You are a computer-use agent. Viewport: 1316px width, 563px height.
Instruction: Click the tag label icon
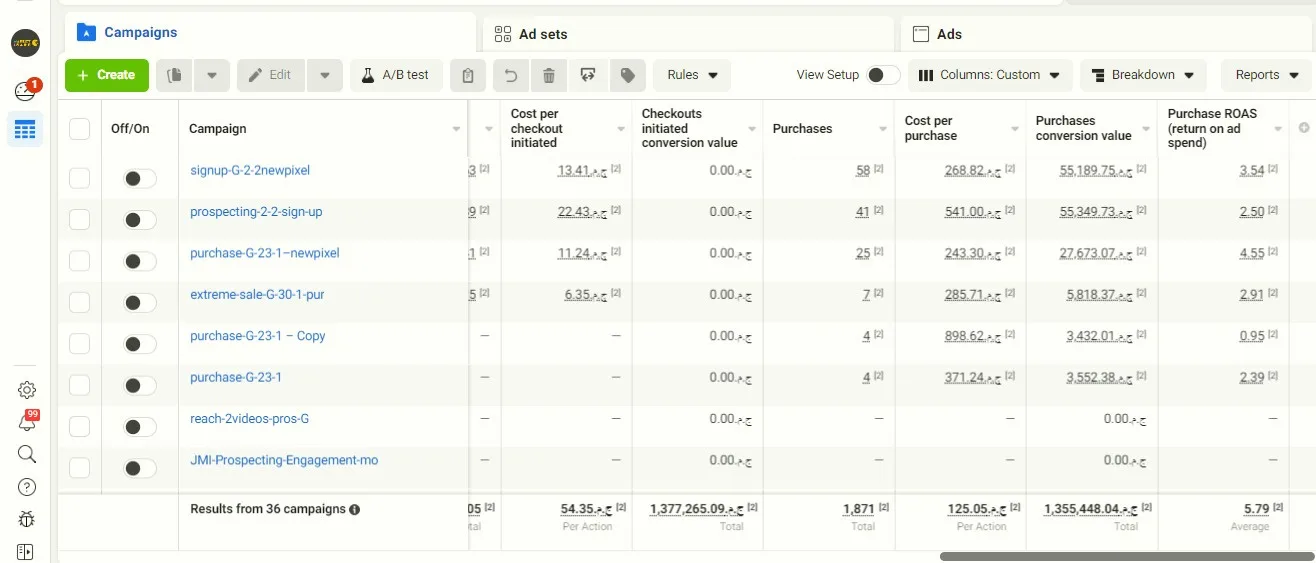click(x=627, y=75)
